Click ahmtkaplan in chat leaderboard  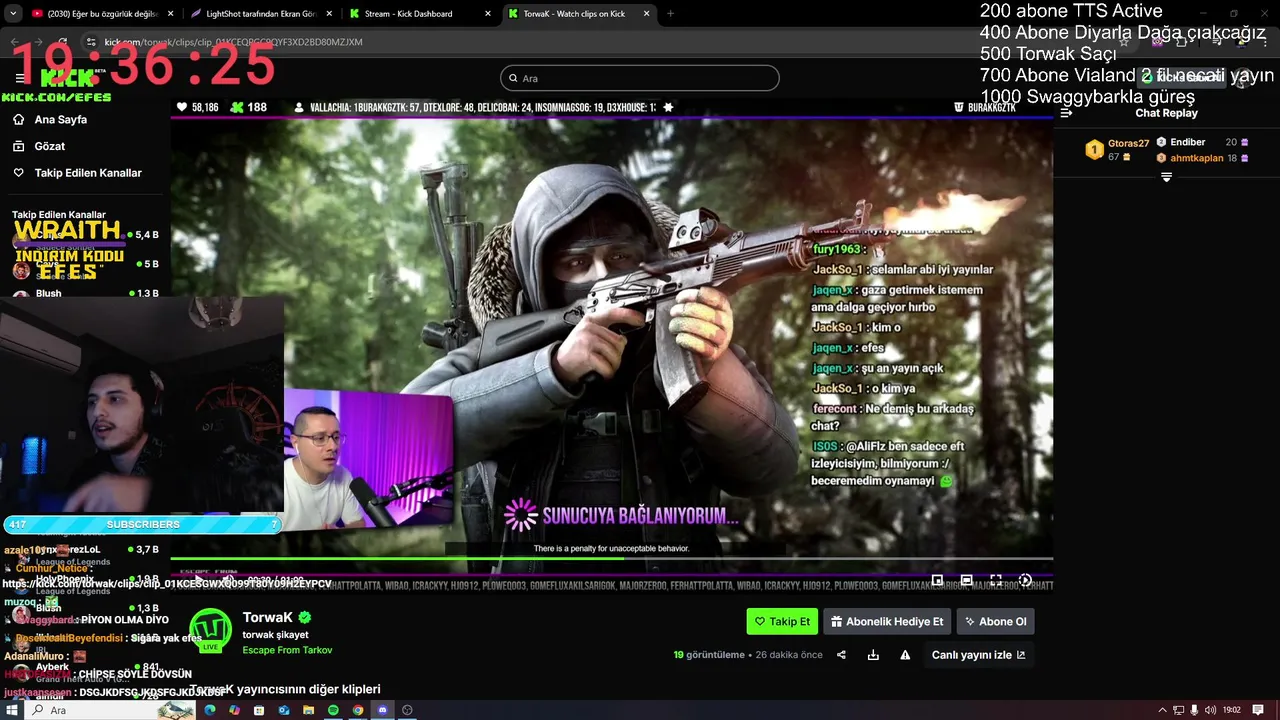(x=1197, y=158)
